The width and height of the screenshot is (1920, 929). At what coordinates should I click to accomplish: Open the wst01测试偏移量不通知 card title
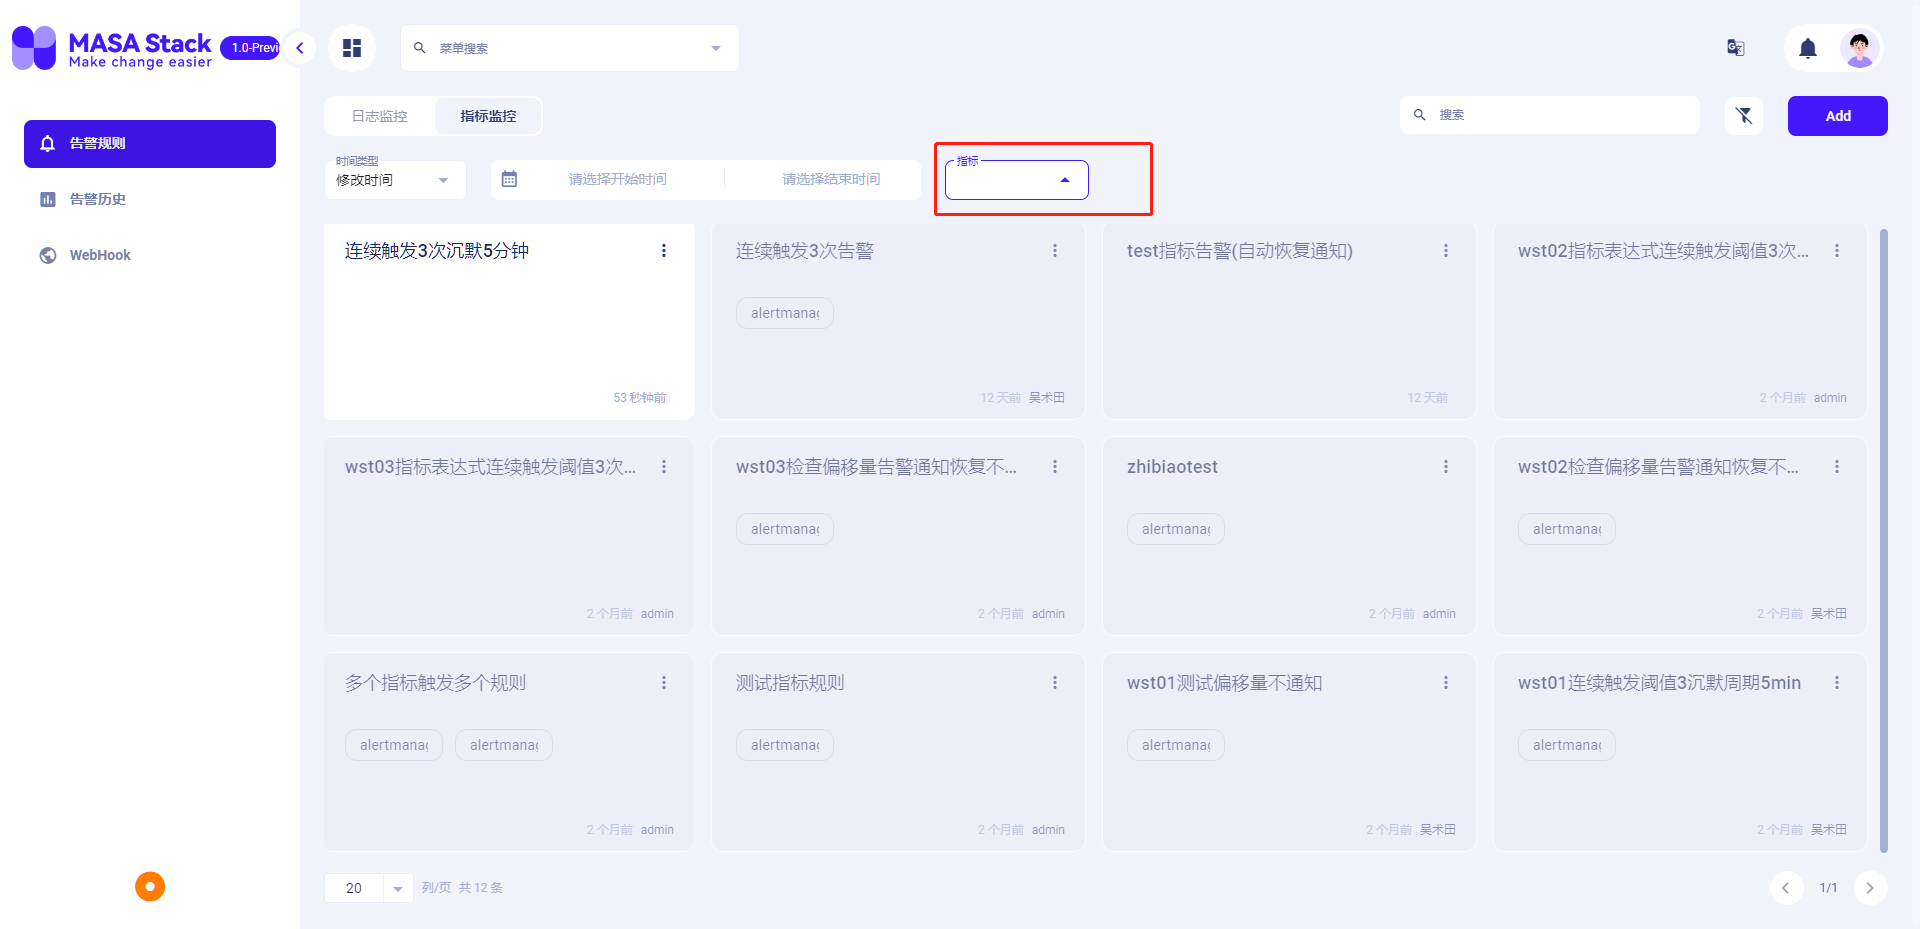[x=1225, y=683]
